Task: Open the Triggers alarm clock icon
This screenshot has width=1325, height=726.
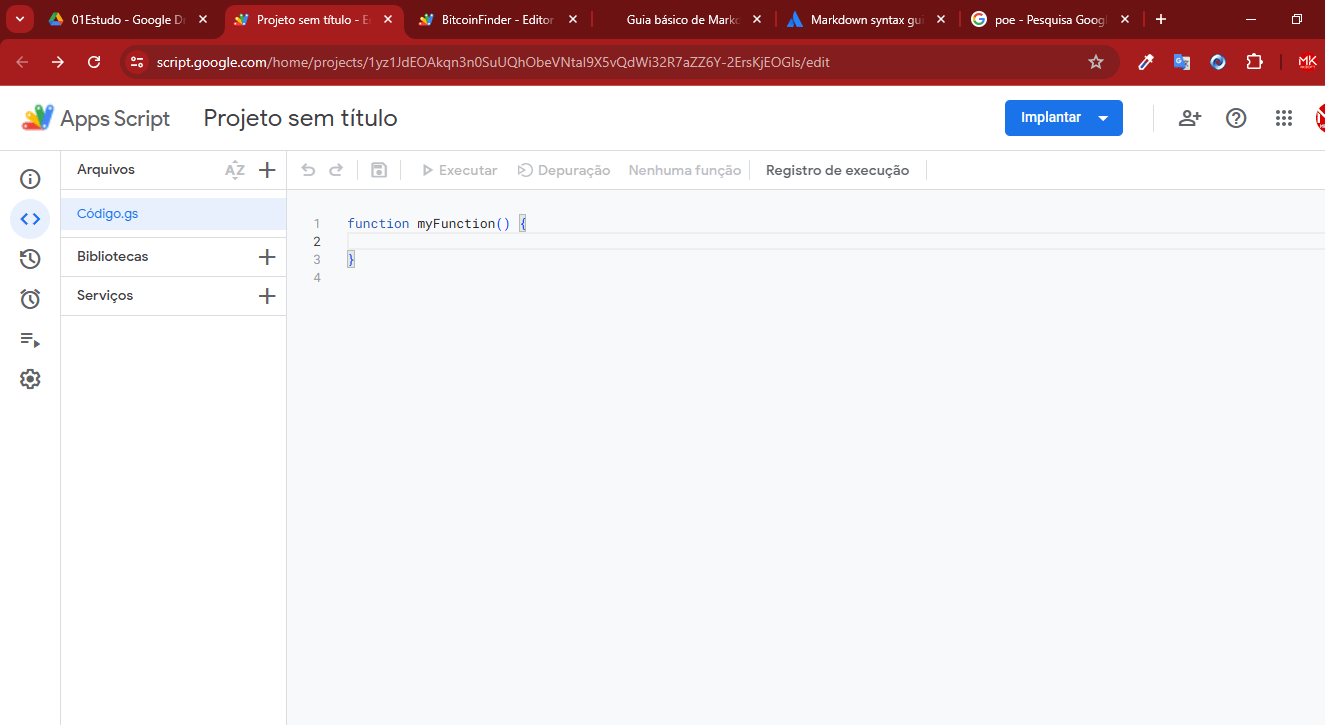Action: click(x=30, y=299)
